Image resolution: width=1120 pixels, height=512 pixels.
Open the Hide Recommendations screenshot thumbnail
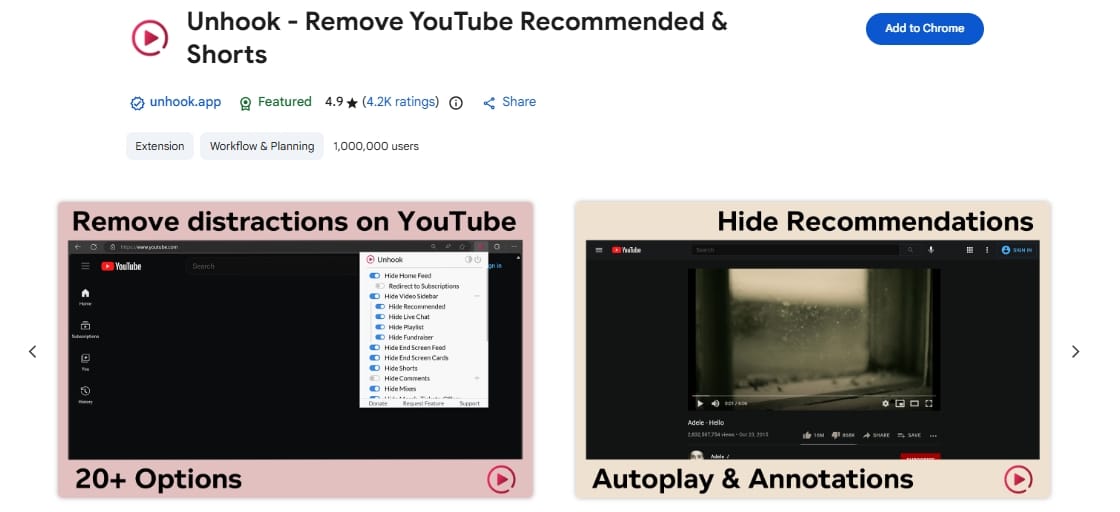(813, 350)
